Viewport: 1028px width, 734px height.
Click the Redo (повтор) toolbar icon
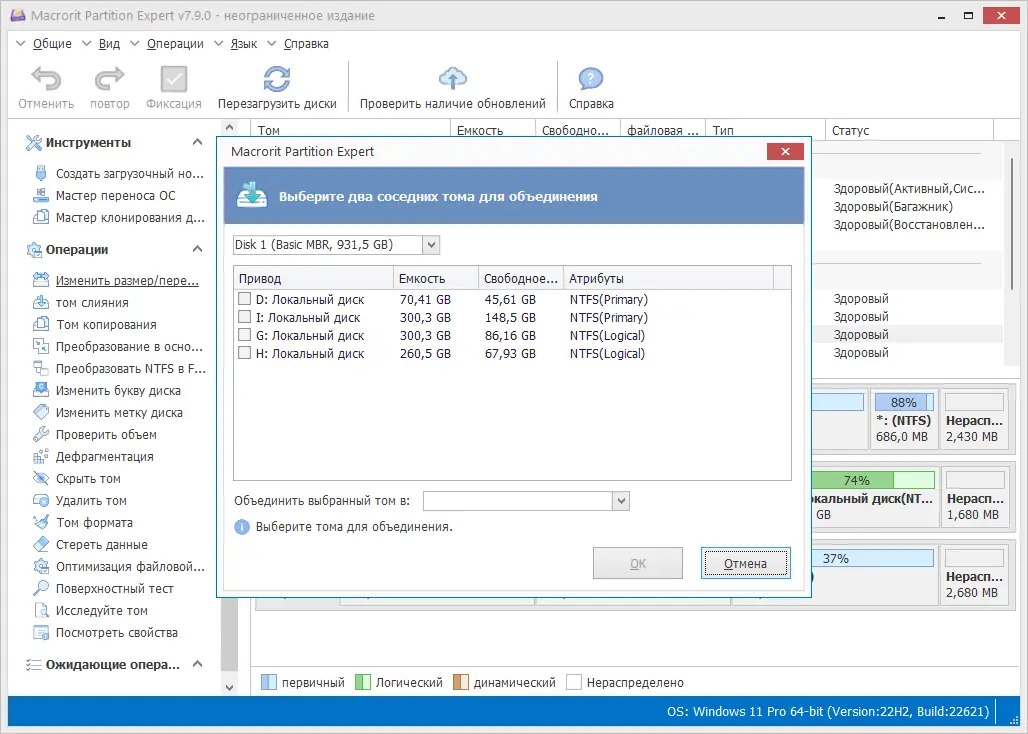pyautogui.click(x=109, y=79)
